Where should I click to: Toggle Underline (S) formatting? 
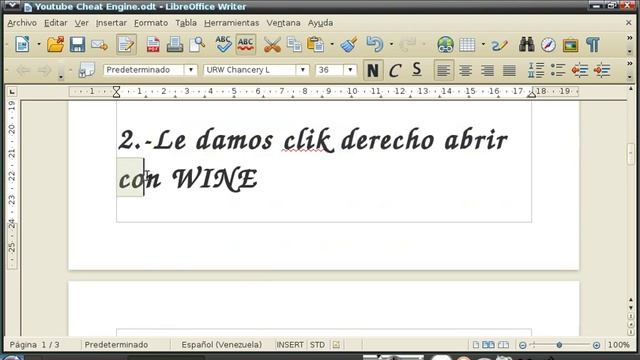click(x=417, y=70)
